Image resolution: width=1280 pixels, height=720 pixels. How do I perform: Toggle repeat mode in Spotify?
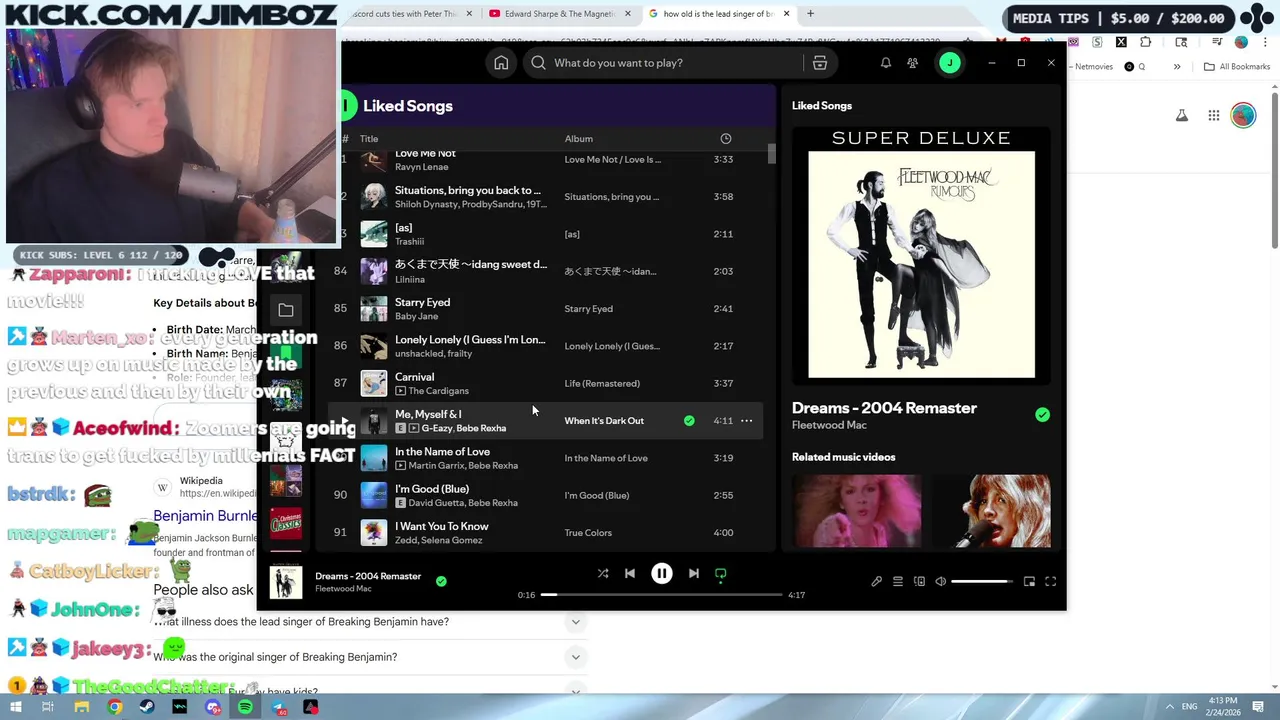(720, 574)
